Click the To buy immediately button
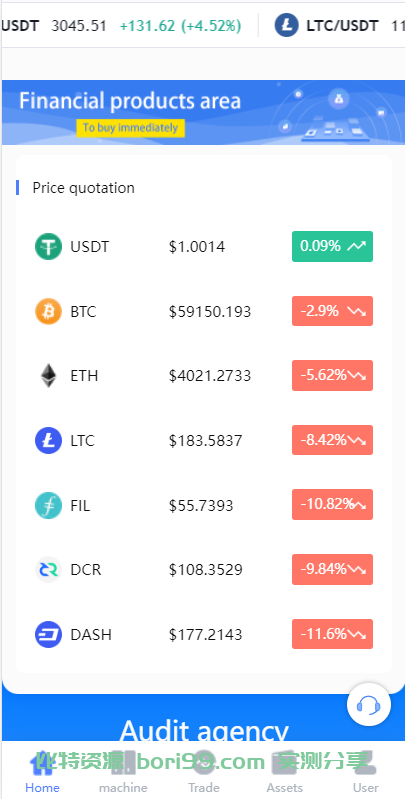 click(130, 128)
